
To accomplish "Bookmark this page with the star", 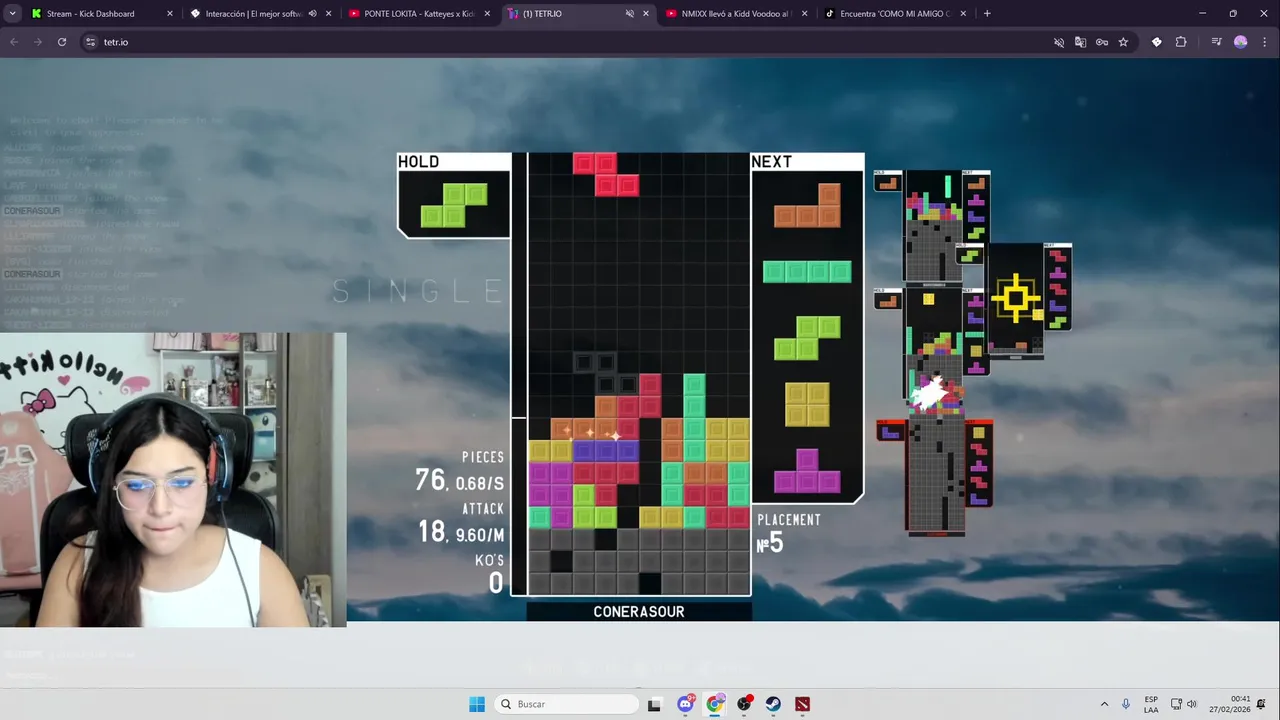I will click(1123, 42).
